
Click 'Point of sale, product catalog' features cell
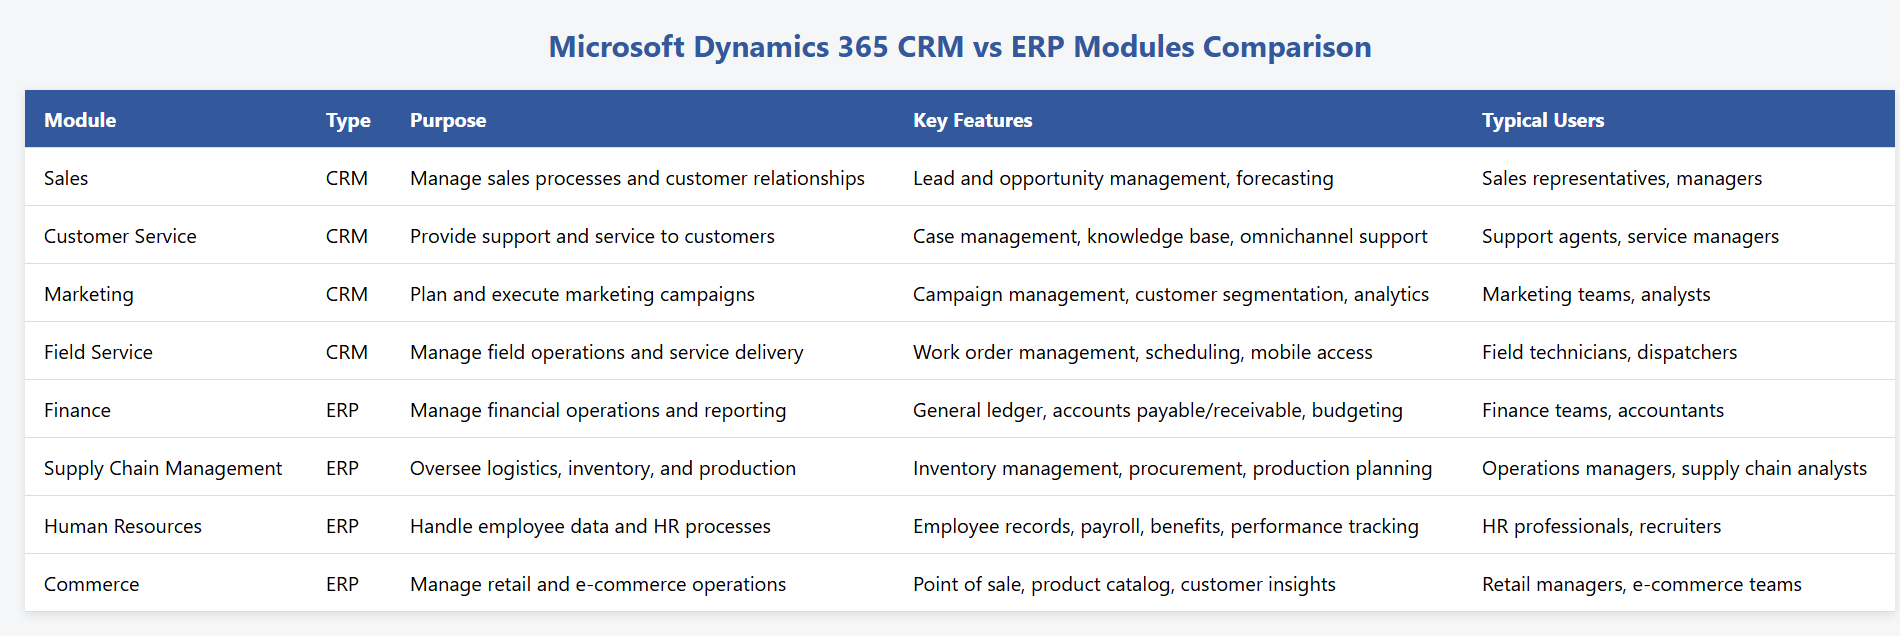point(1124,584)
